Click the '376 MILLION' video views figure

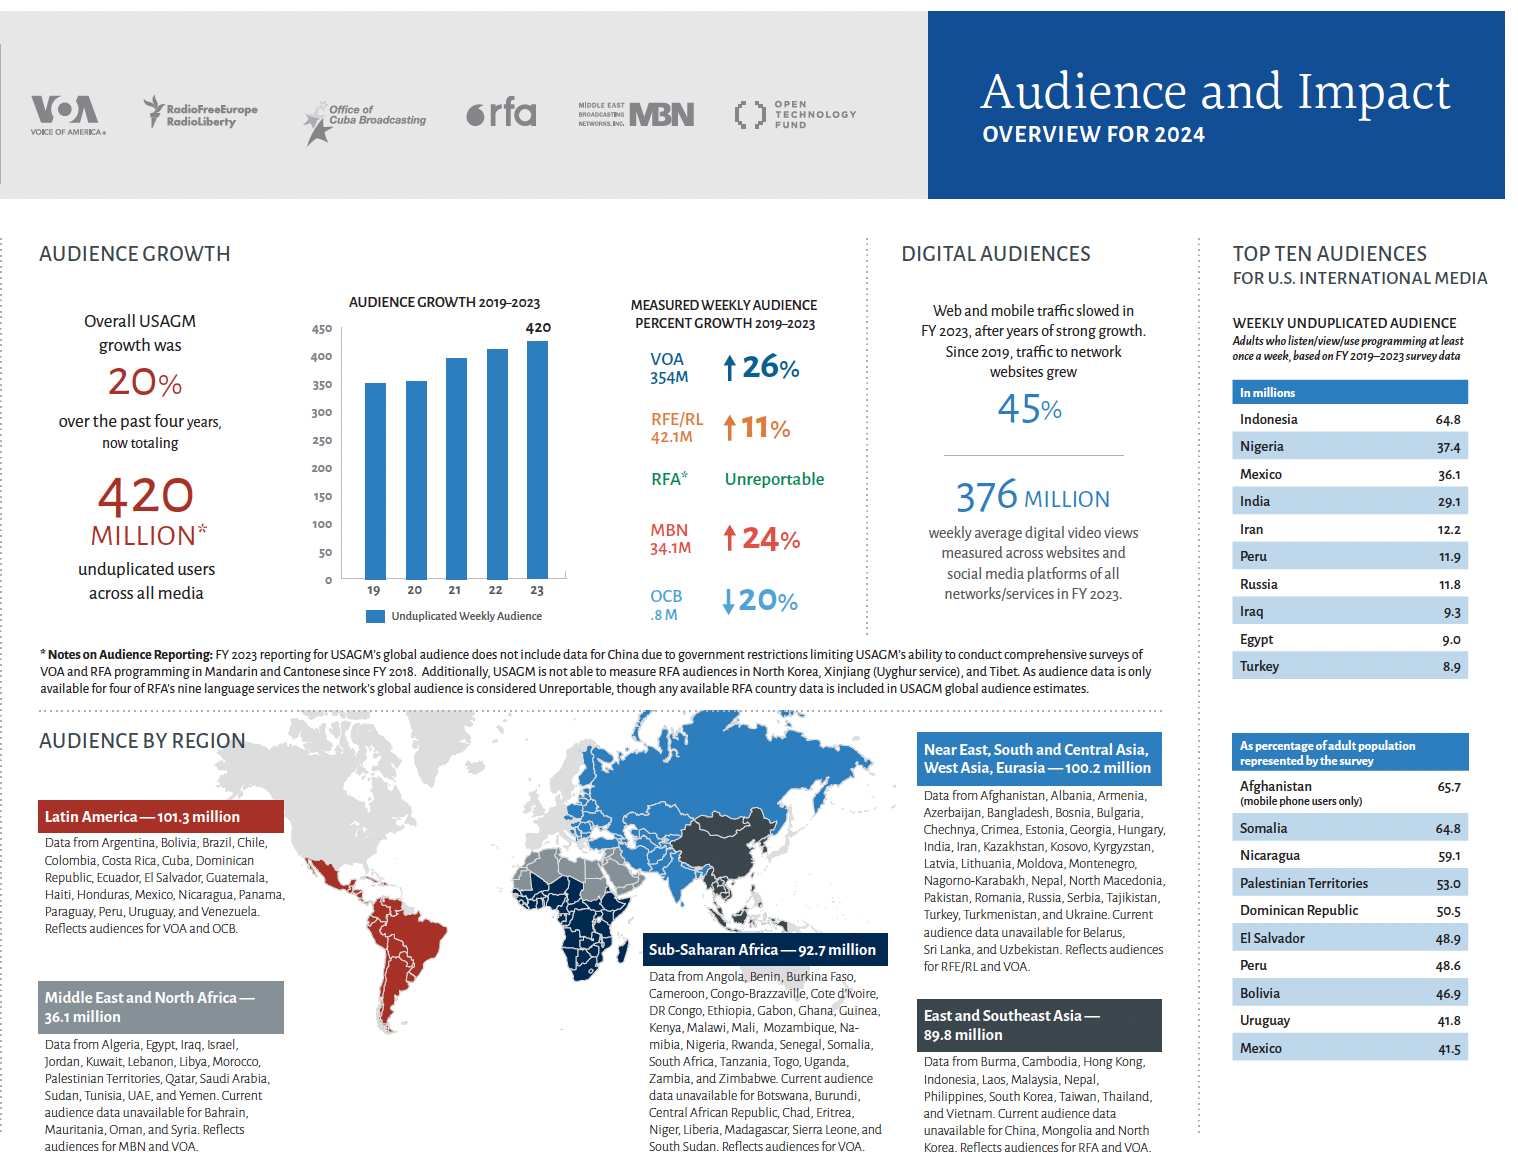point(1032,496)
